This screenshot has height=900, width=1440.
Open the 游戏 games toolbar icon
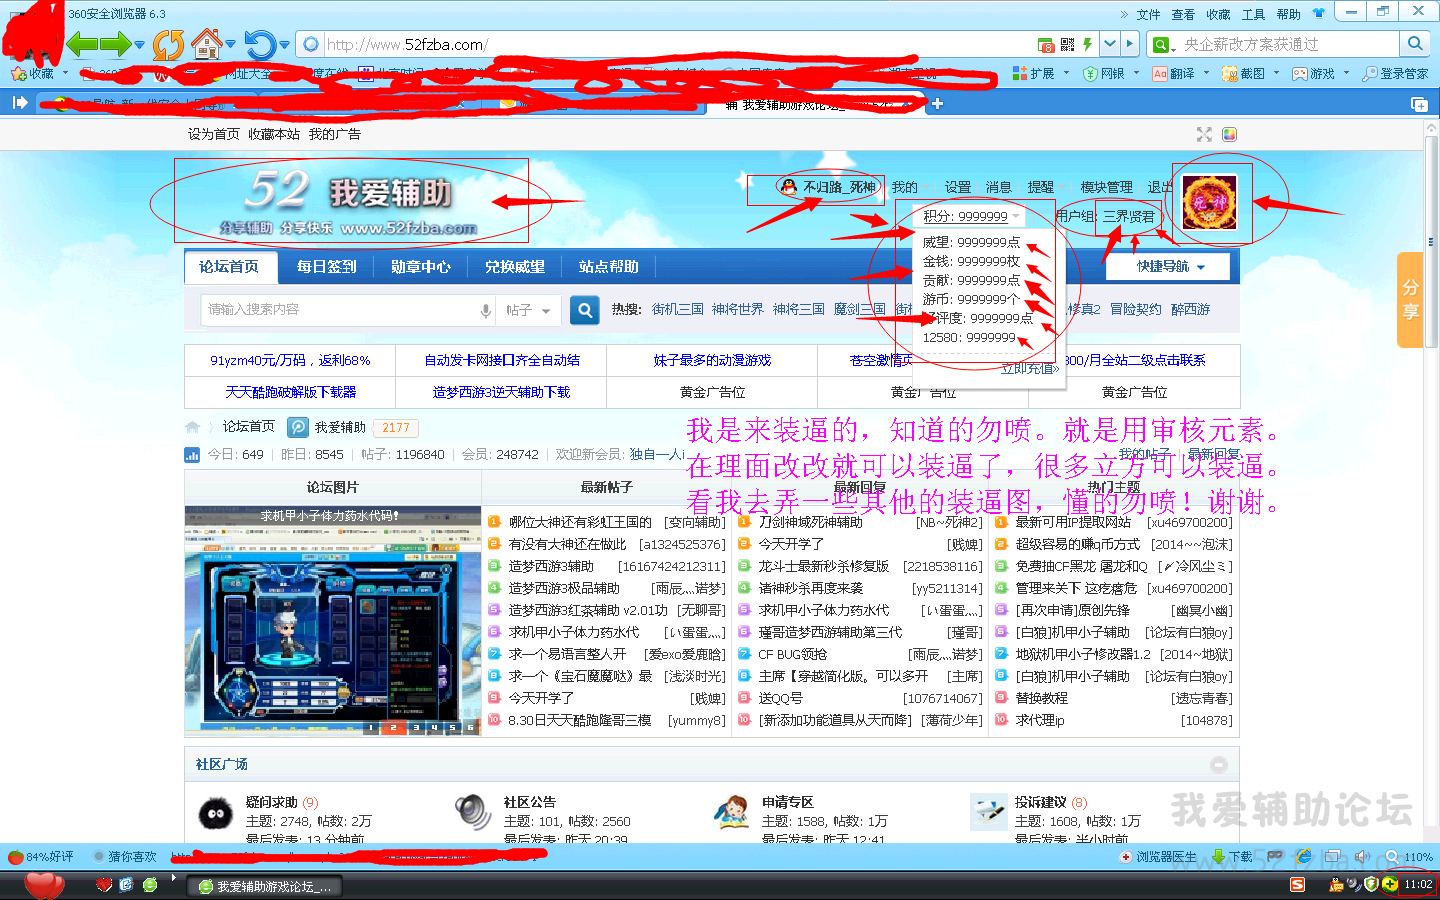1314,73
